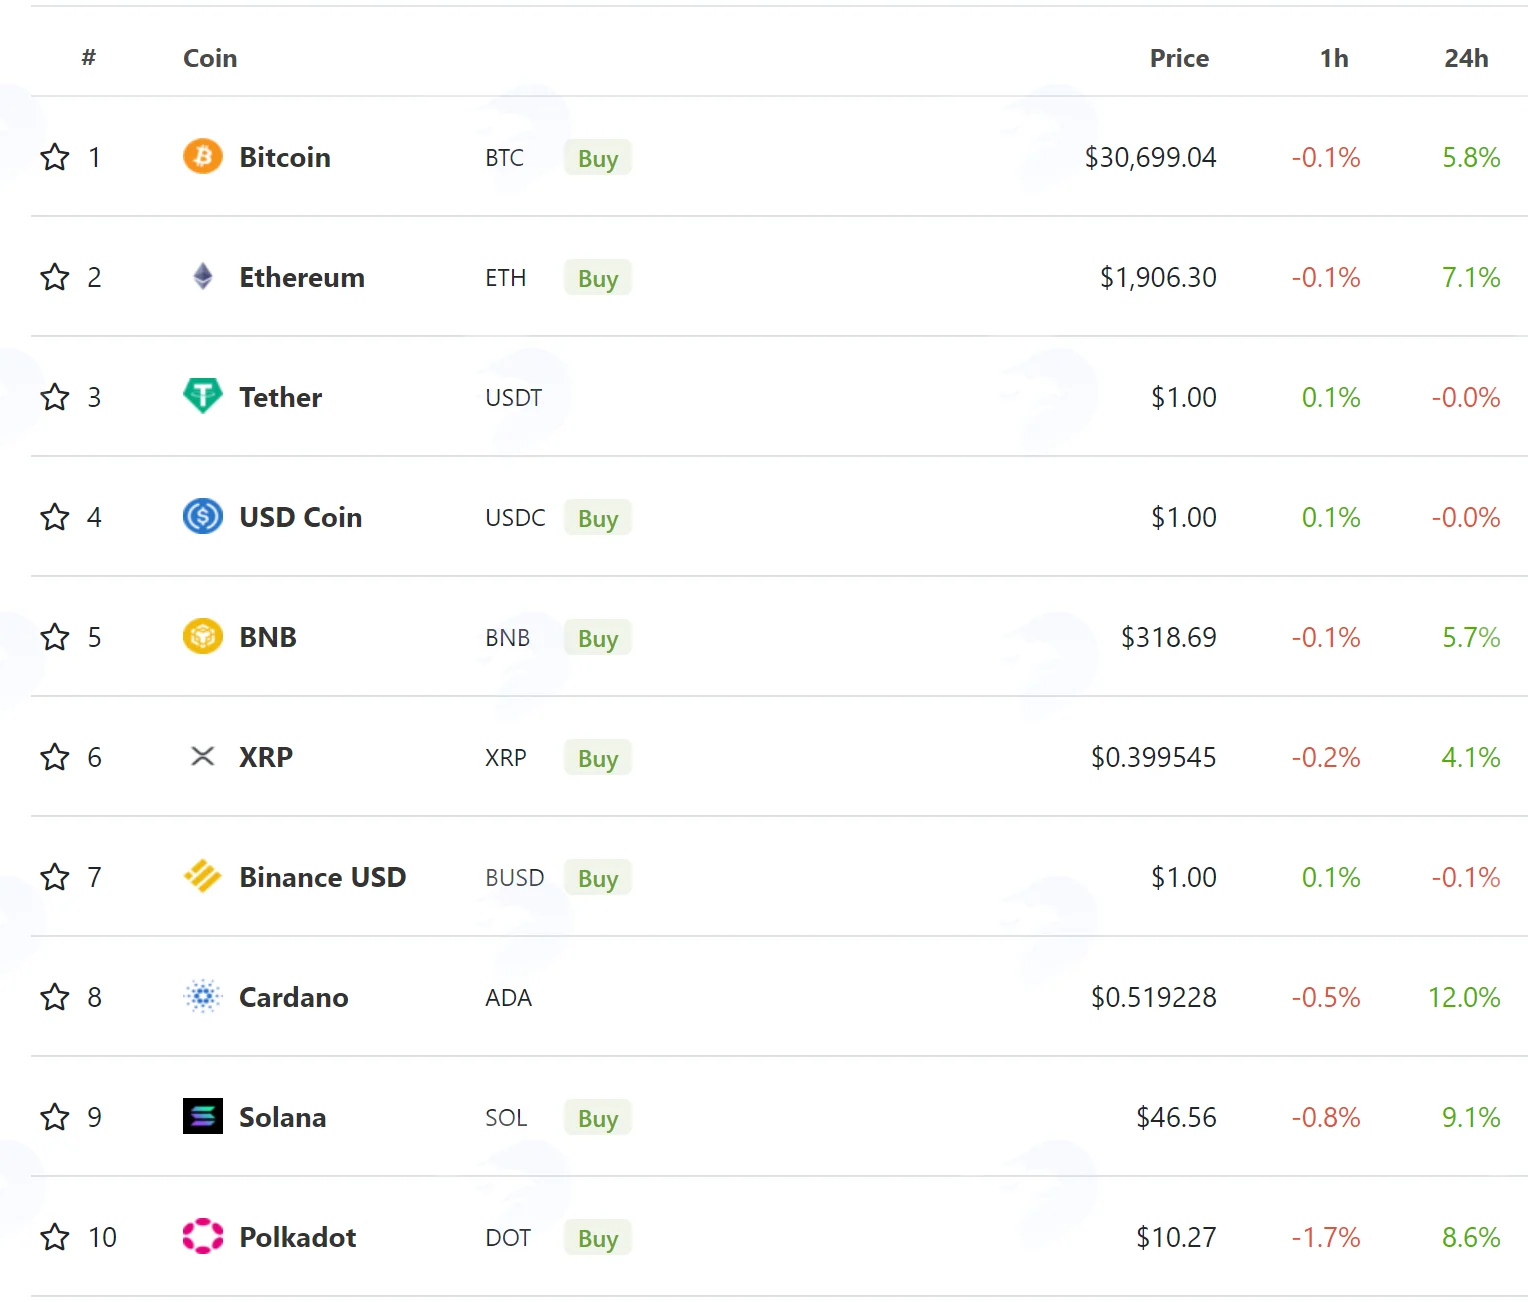The height and width of the screenshot is (1302, 1528).
Task: Toggle the favorite star for Bitcoin
Action: pos(55,157)
